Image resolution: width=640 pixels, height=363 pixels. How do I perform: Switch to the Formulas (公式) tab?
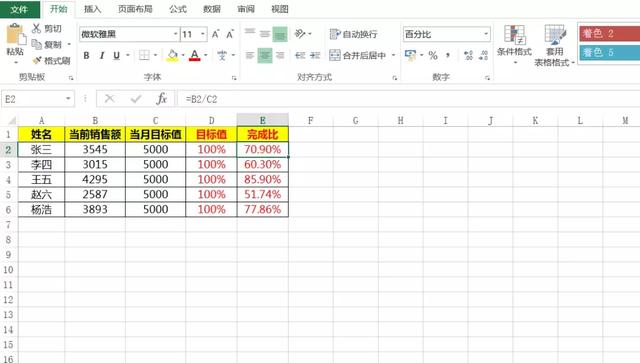click(x=178, y=9)
